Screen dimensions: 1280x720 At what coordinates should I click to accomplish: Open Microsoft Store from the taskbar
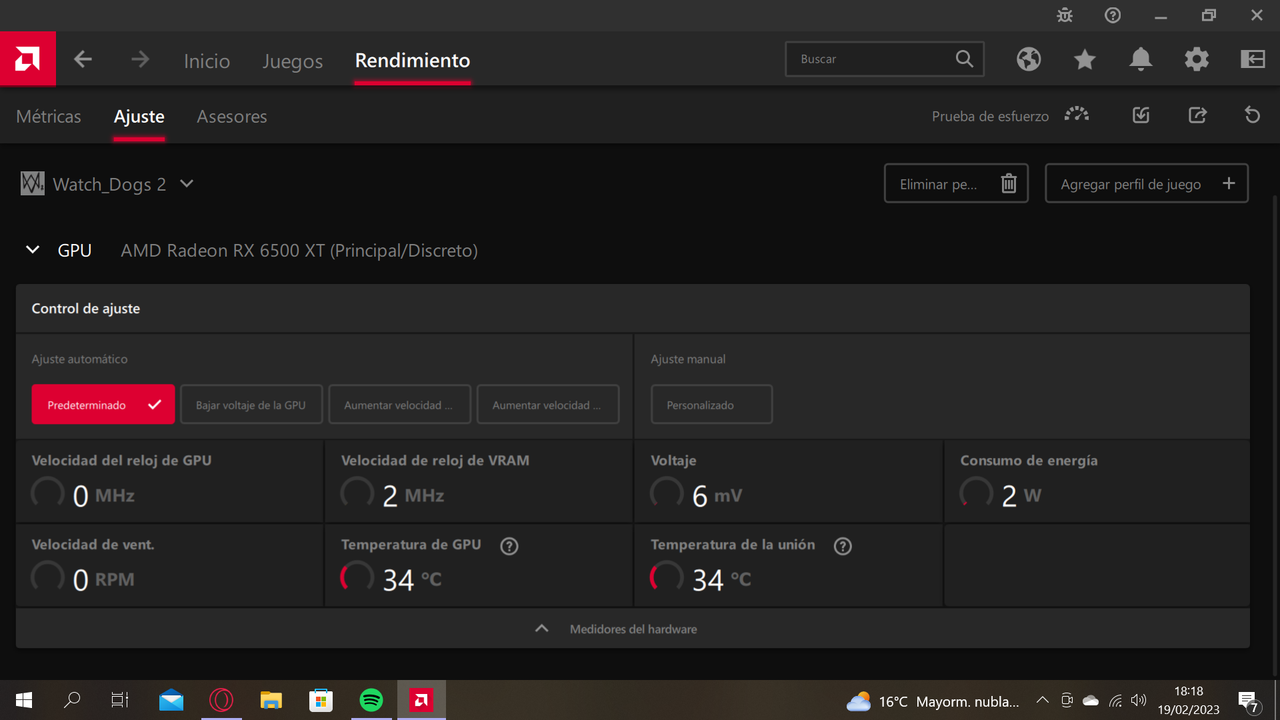coord(321,701)
